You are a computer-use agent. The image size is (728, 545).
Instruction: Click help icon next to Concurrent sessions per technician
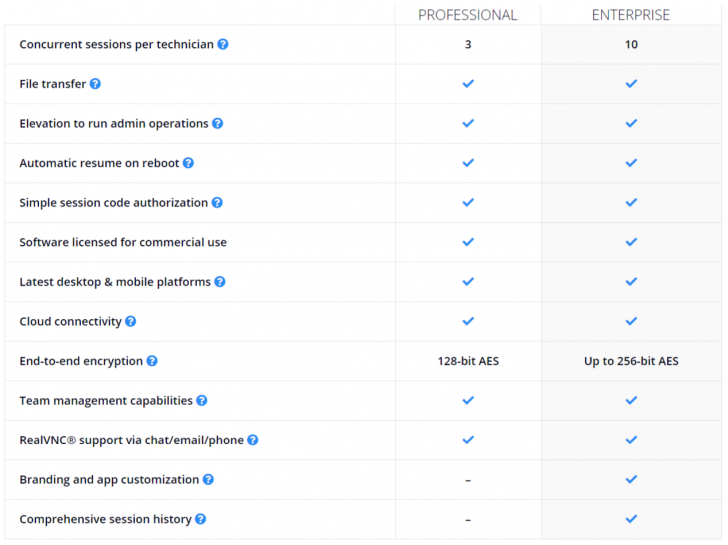(x=223, y=44)
